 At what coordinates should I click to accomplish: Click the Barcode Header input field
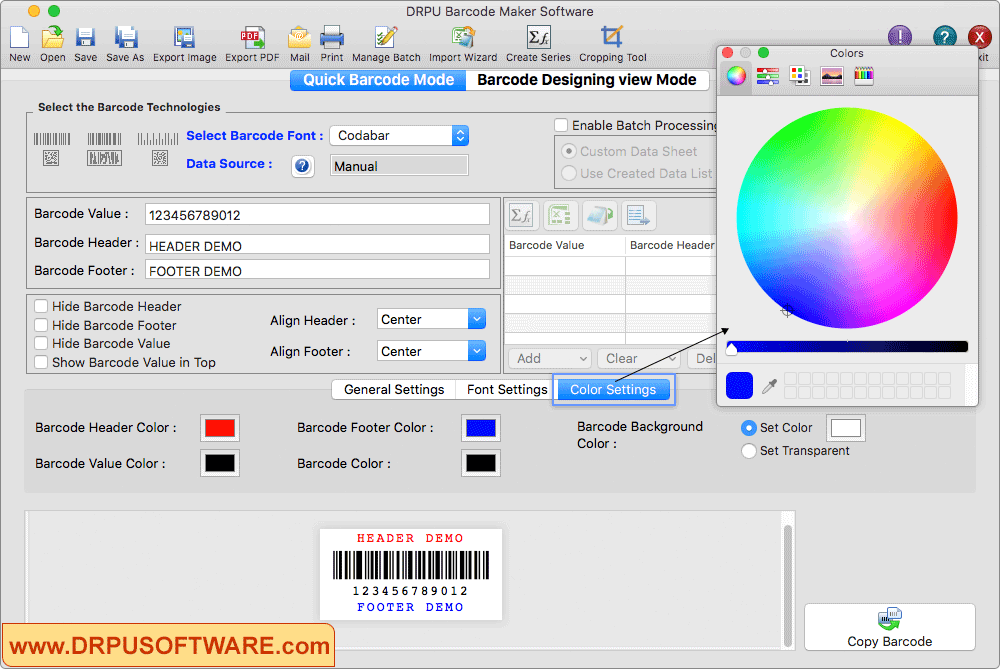[318, 245]
